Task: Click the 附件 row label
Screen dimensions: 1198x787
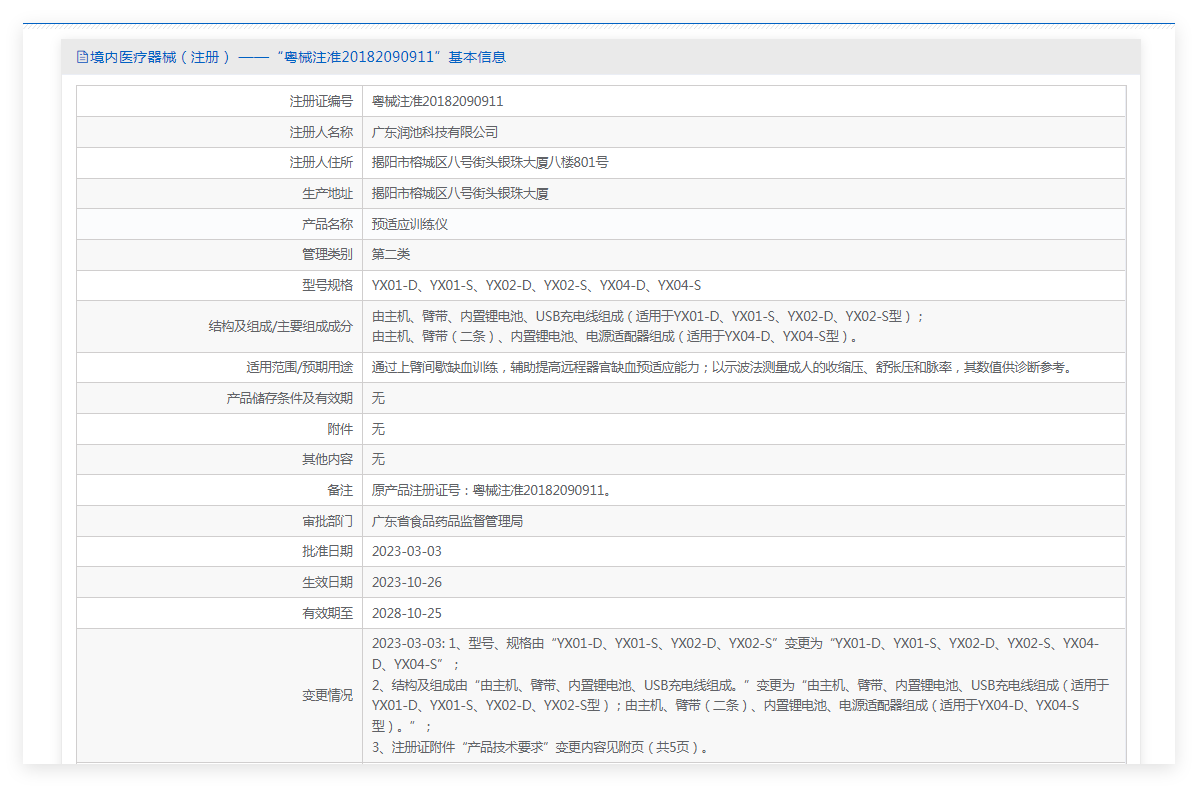Action: point(340,429)
